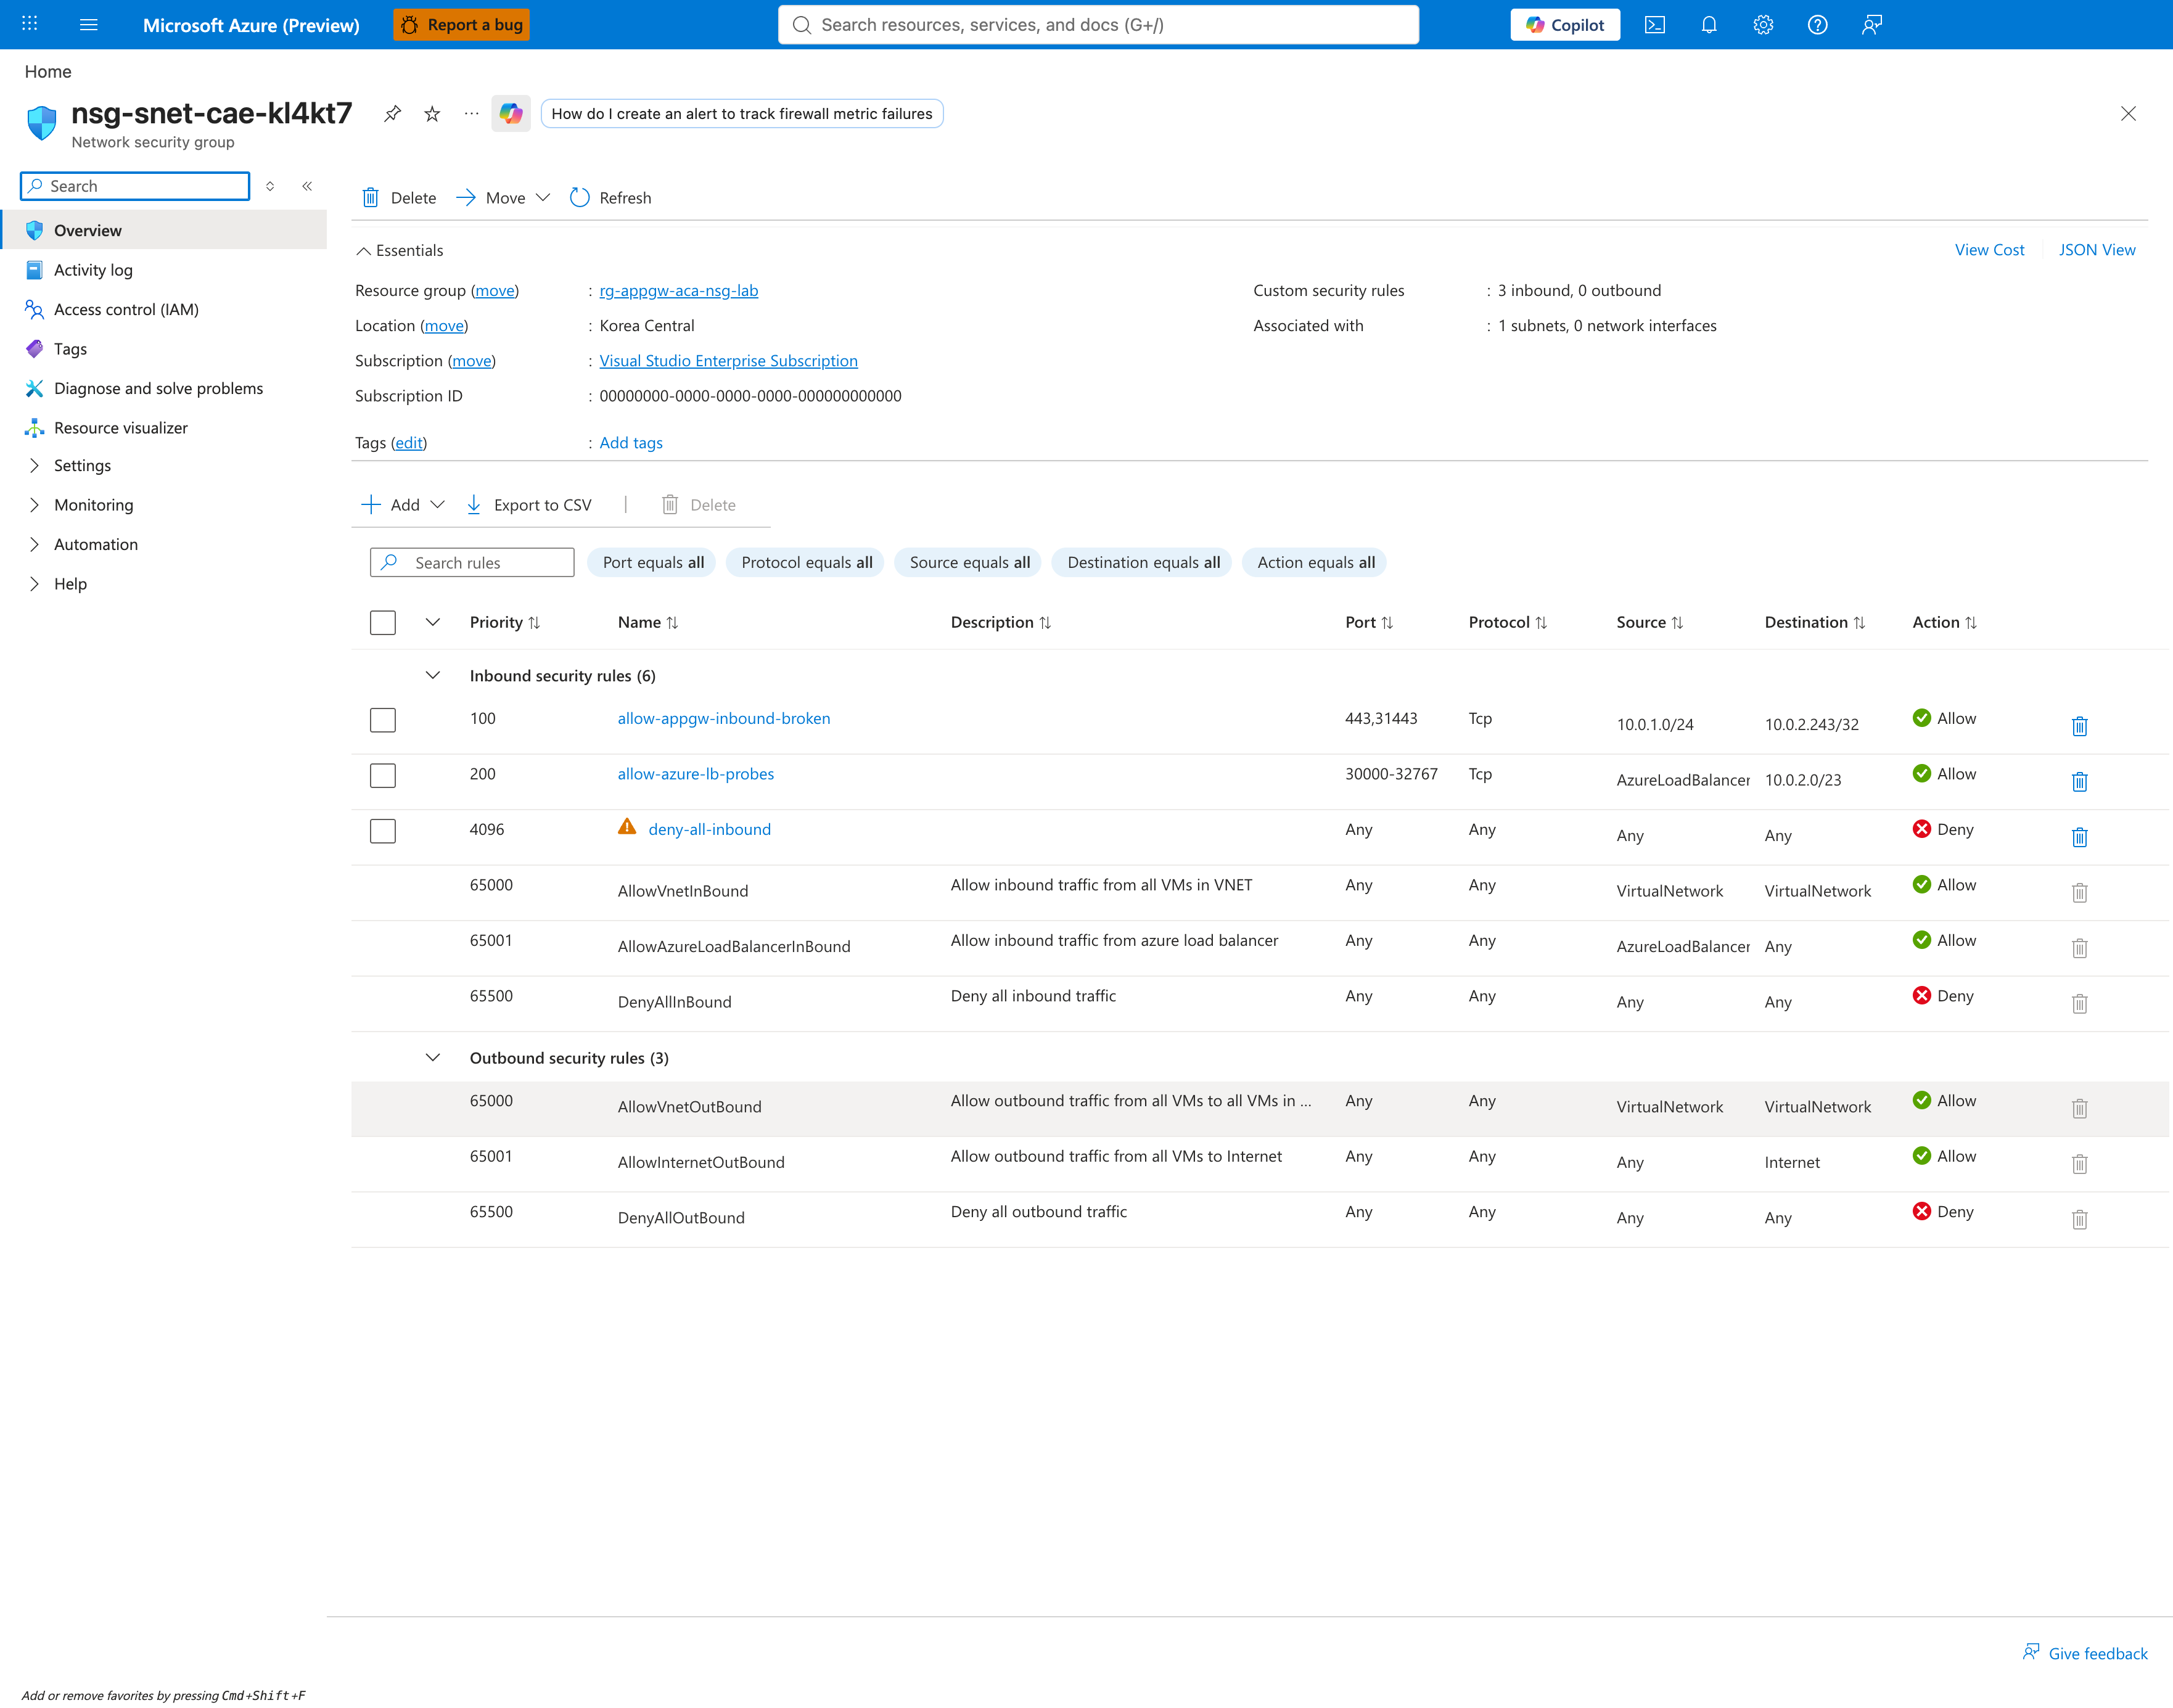Add the NSG to favorites star
Viewport: 2173px width, 1708px height.
pyautogui.click(x=432, y=114)
